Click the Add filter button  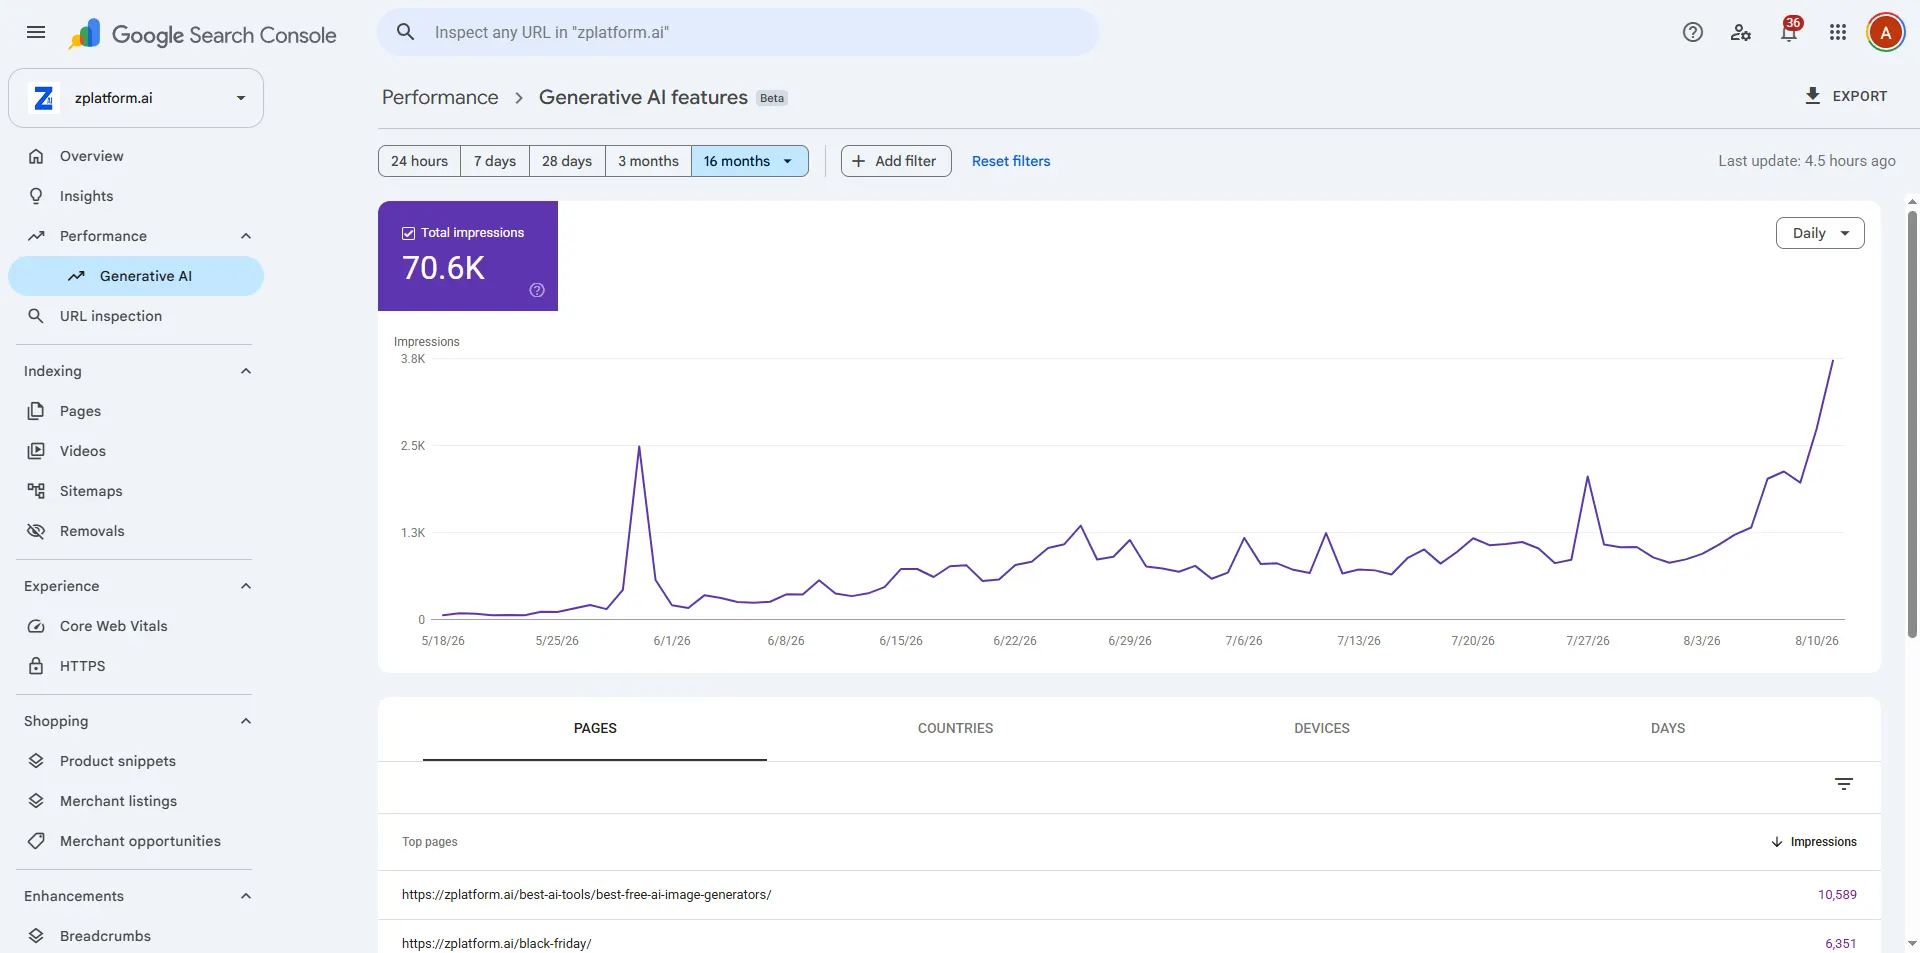click(x=896, y=161)
